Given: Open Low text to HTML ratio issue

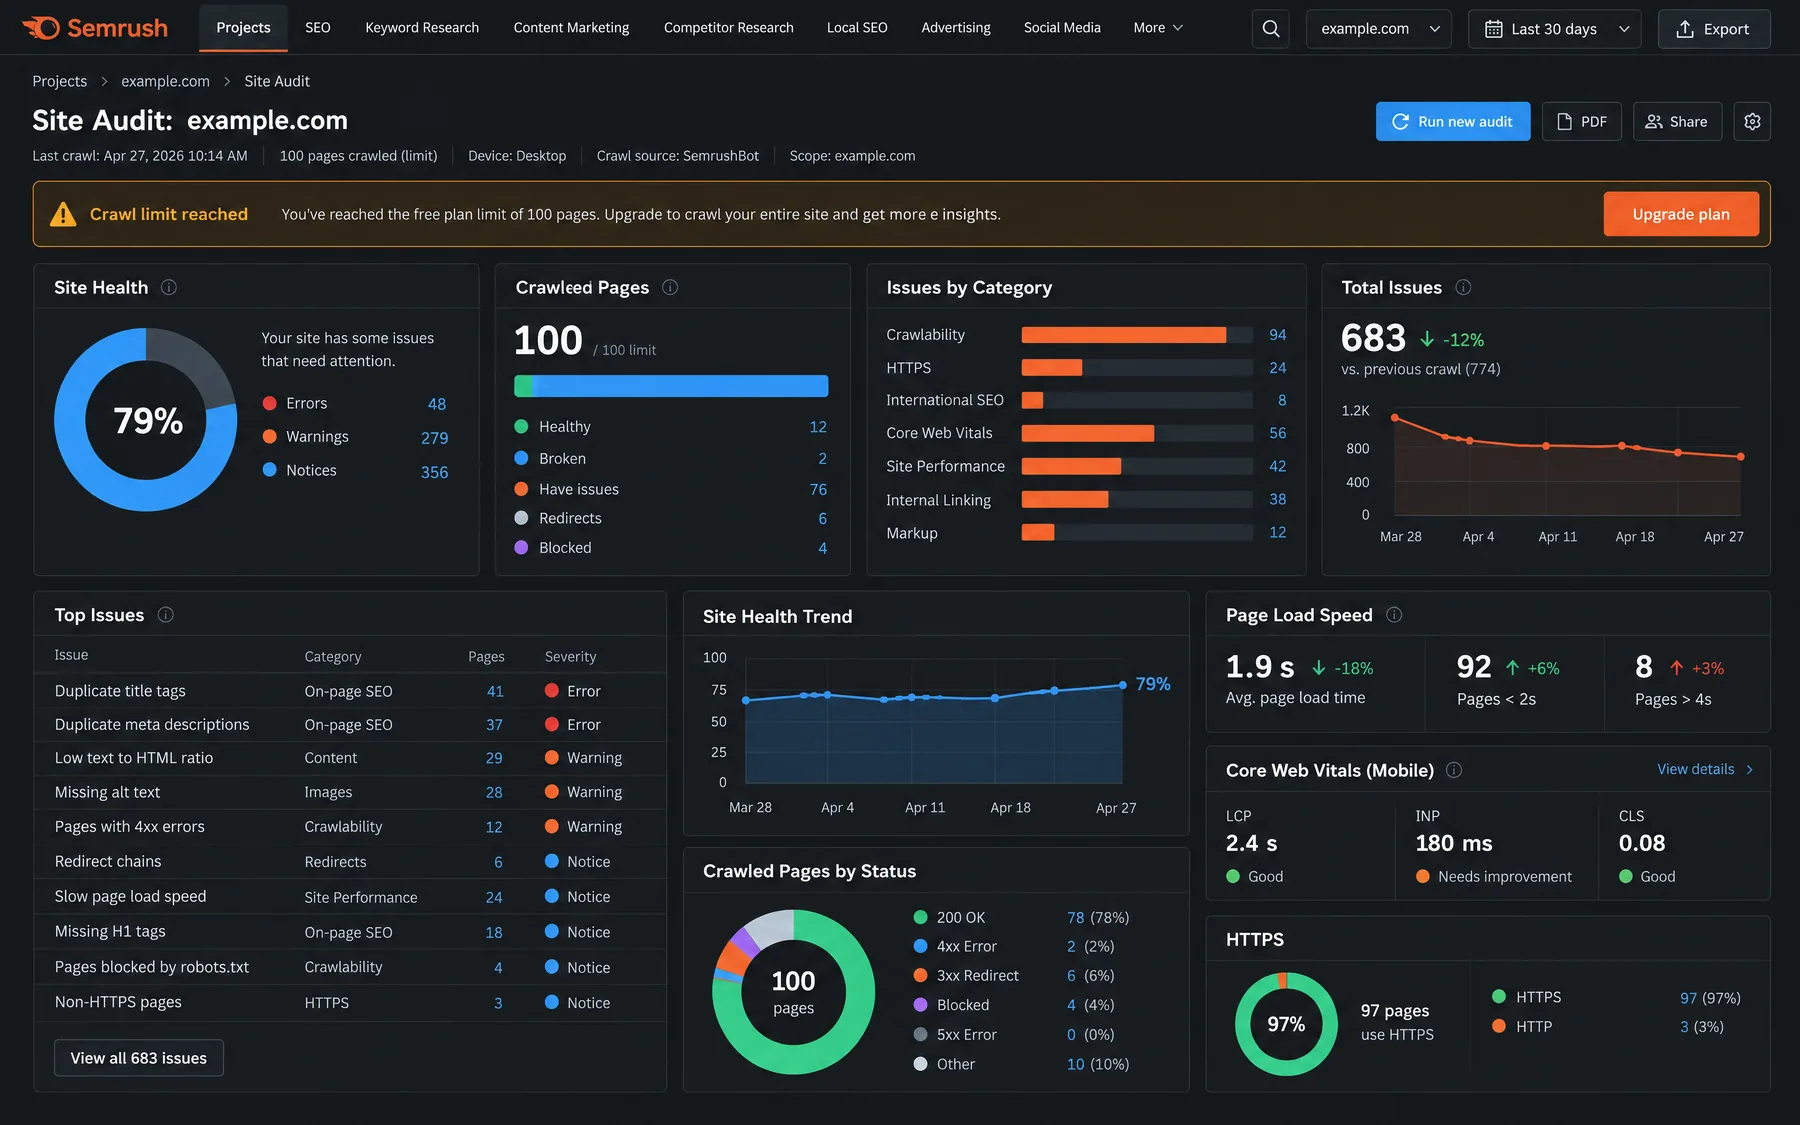Looking at the screenshot, I should (350, 758).
